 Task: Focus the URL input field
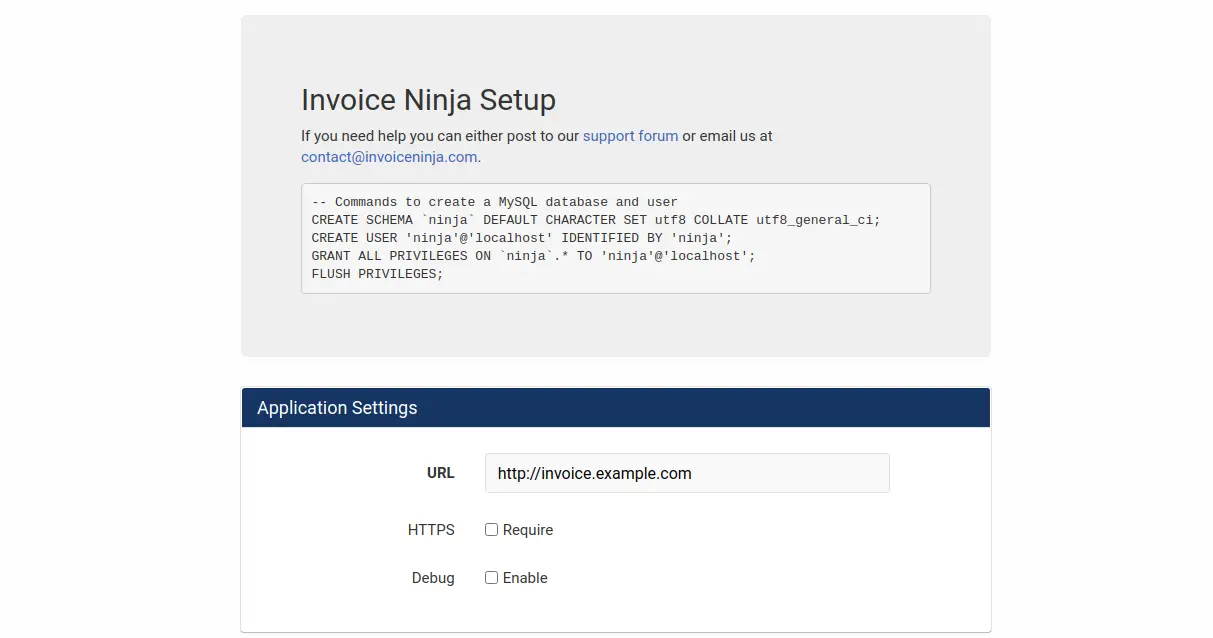687,473
